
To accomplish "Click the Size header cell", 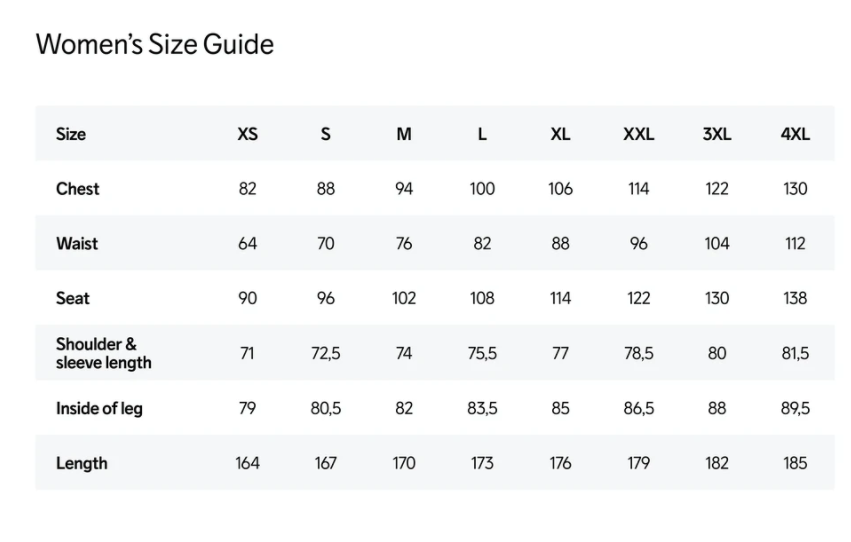I will [x=71, y=134].
